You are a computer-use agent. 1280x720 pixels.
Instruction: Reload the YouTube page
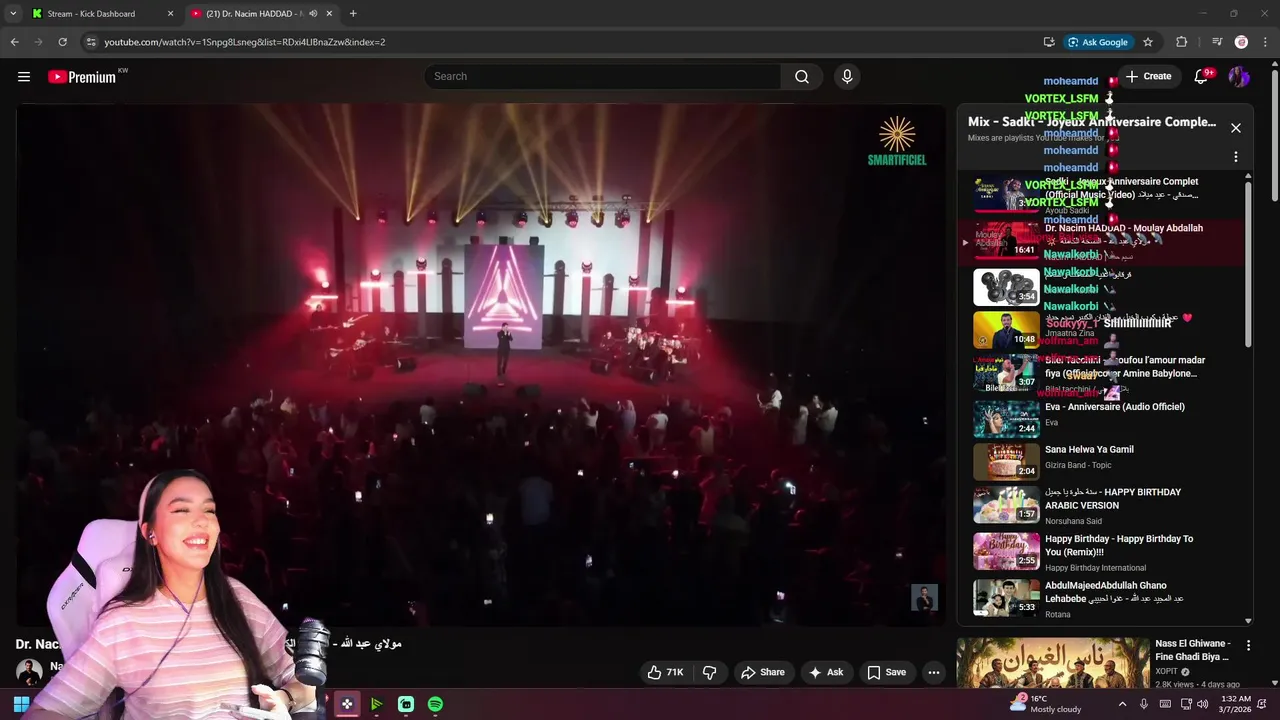tap(62, 42)
